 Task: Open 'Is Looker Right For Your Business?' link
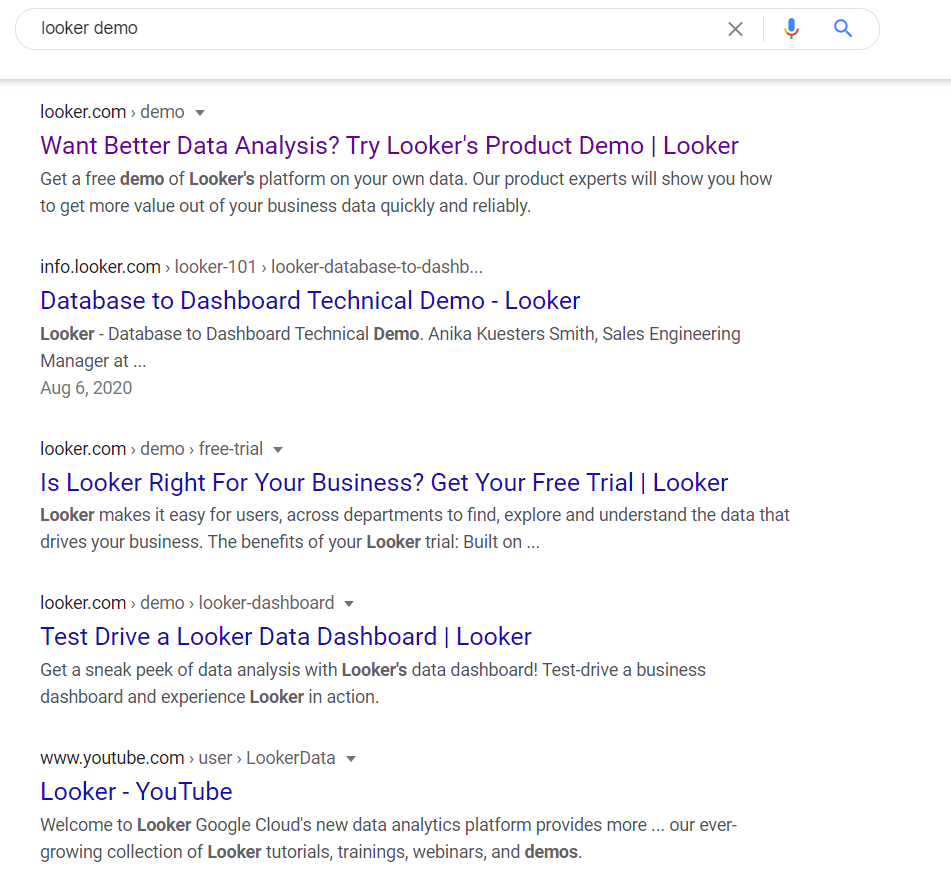[384, 483]
